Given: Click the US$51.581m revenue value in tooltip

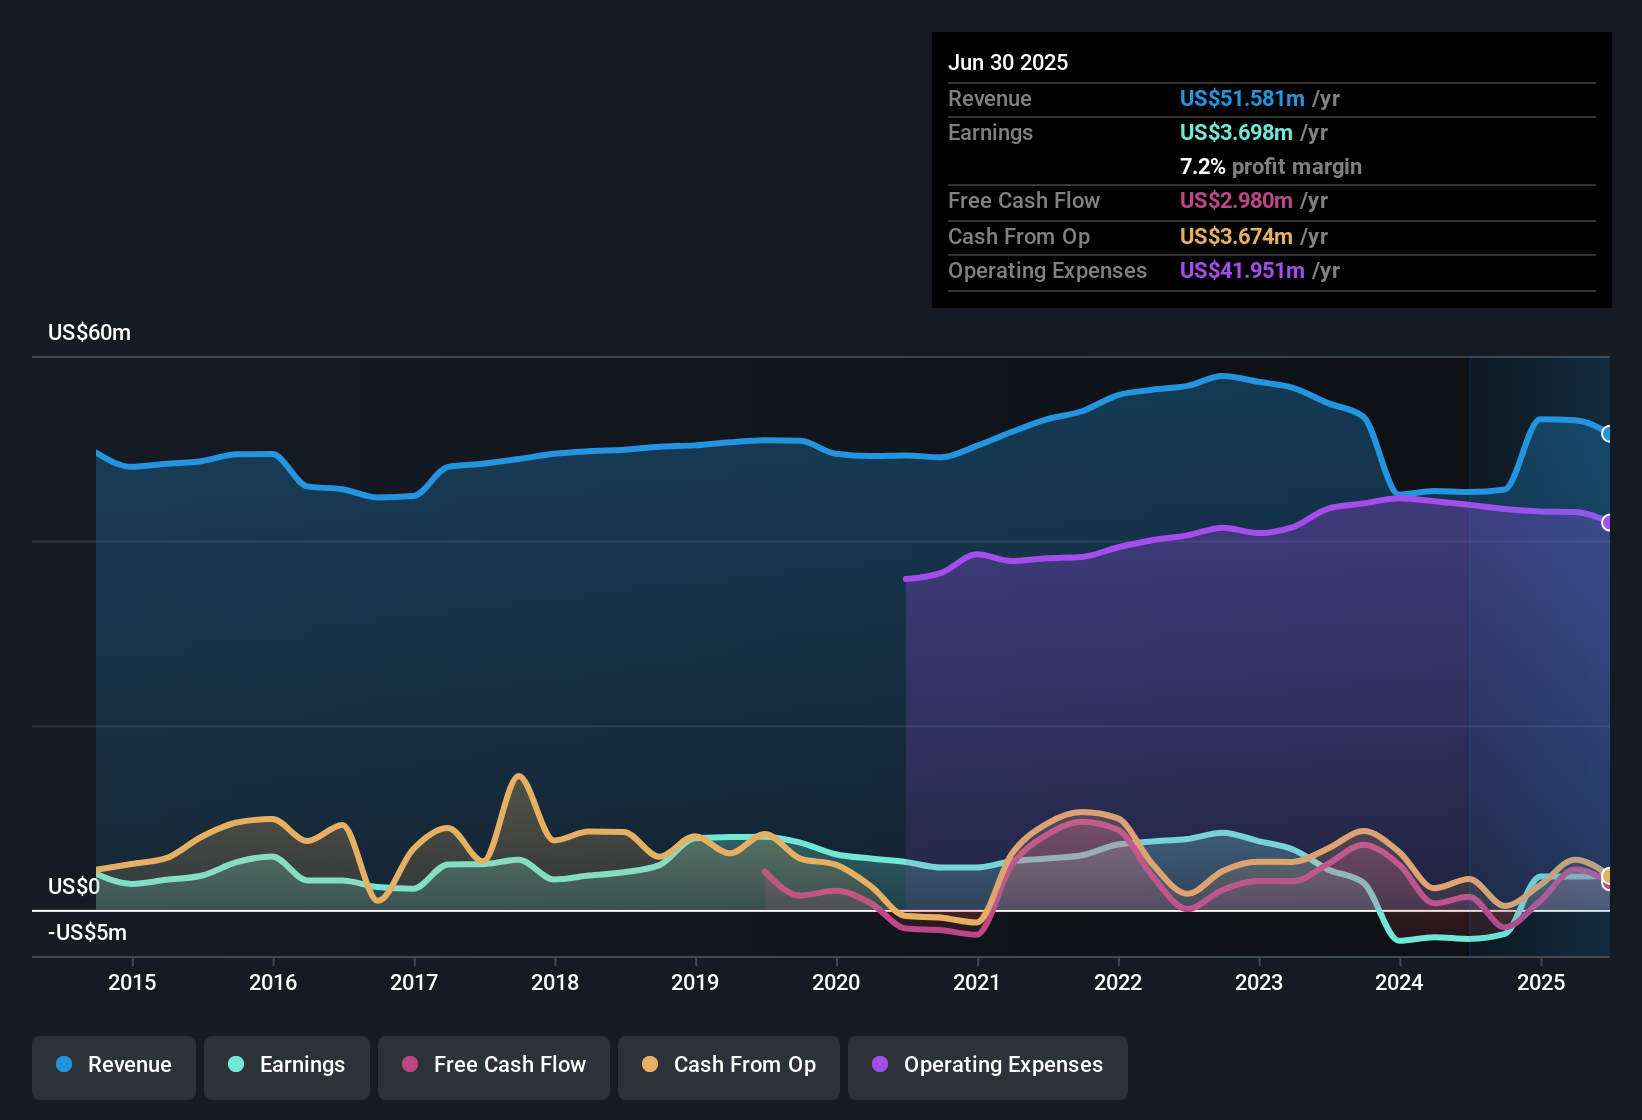Looking at the screenshot, I should click(x=1242, y=99).
